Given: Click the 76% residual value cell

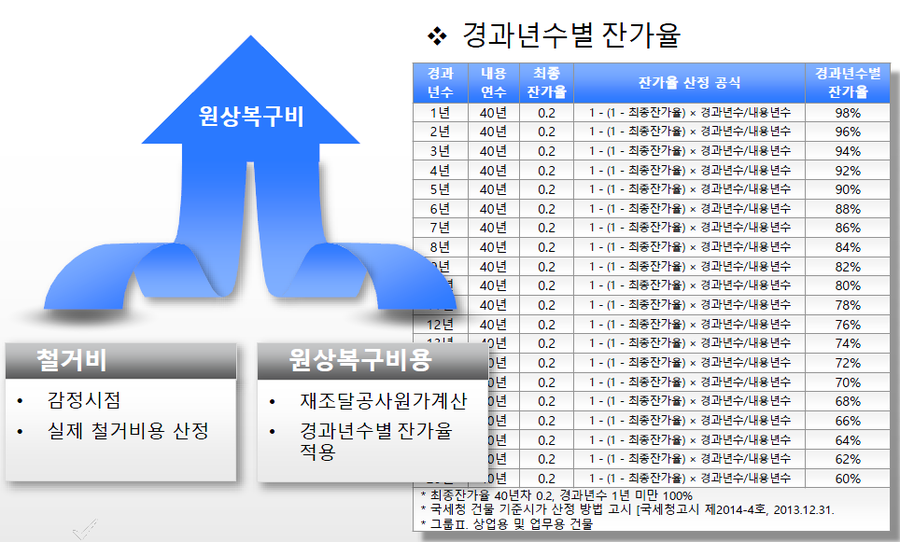Looking at the screenshot, I should 848,324.
